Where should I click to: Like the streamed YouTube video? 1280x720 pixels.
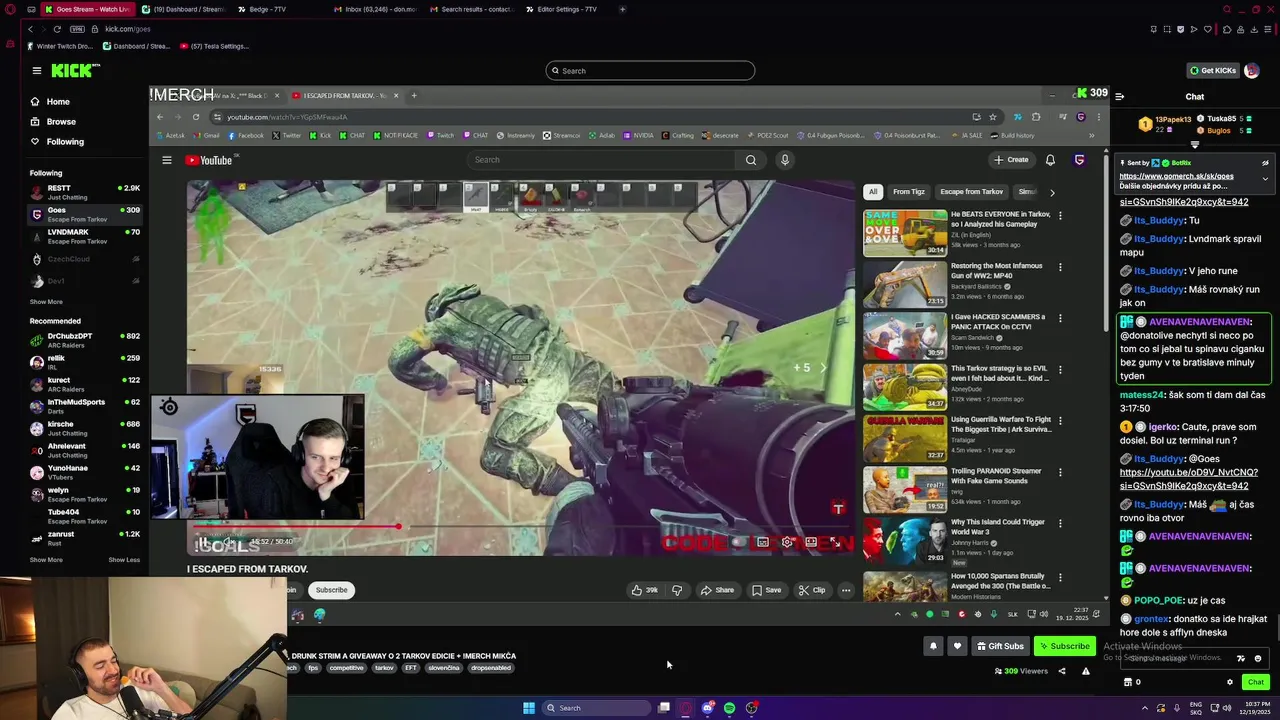click(x=644, y=590)
